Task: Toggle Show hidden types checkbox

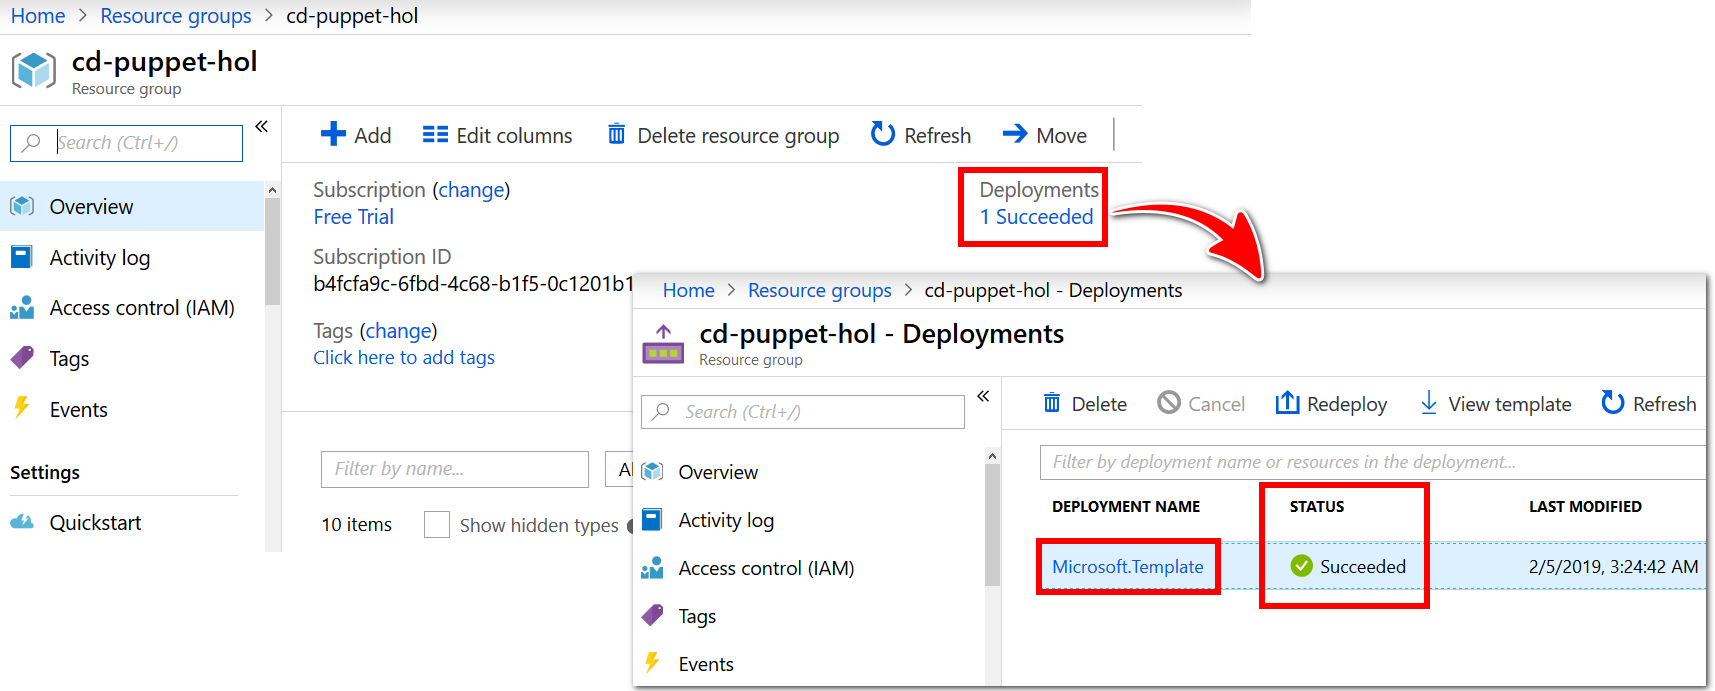Action: coord(437,525)
